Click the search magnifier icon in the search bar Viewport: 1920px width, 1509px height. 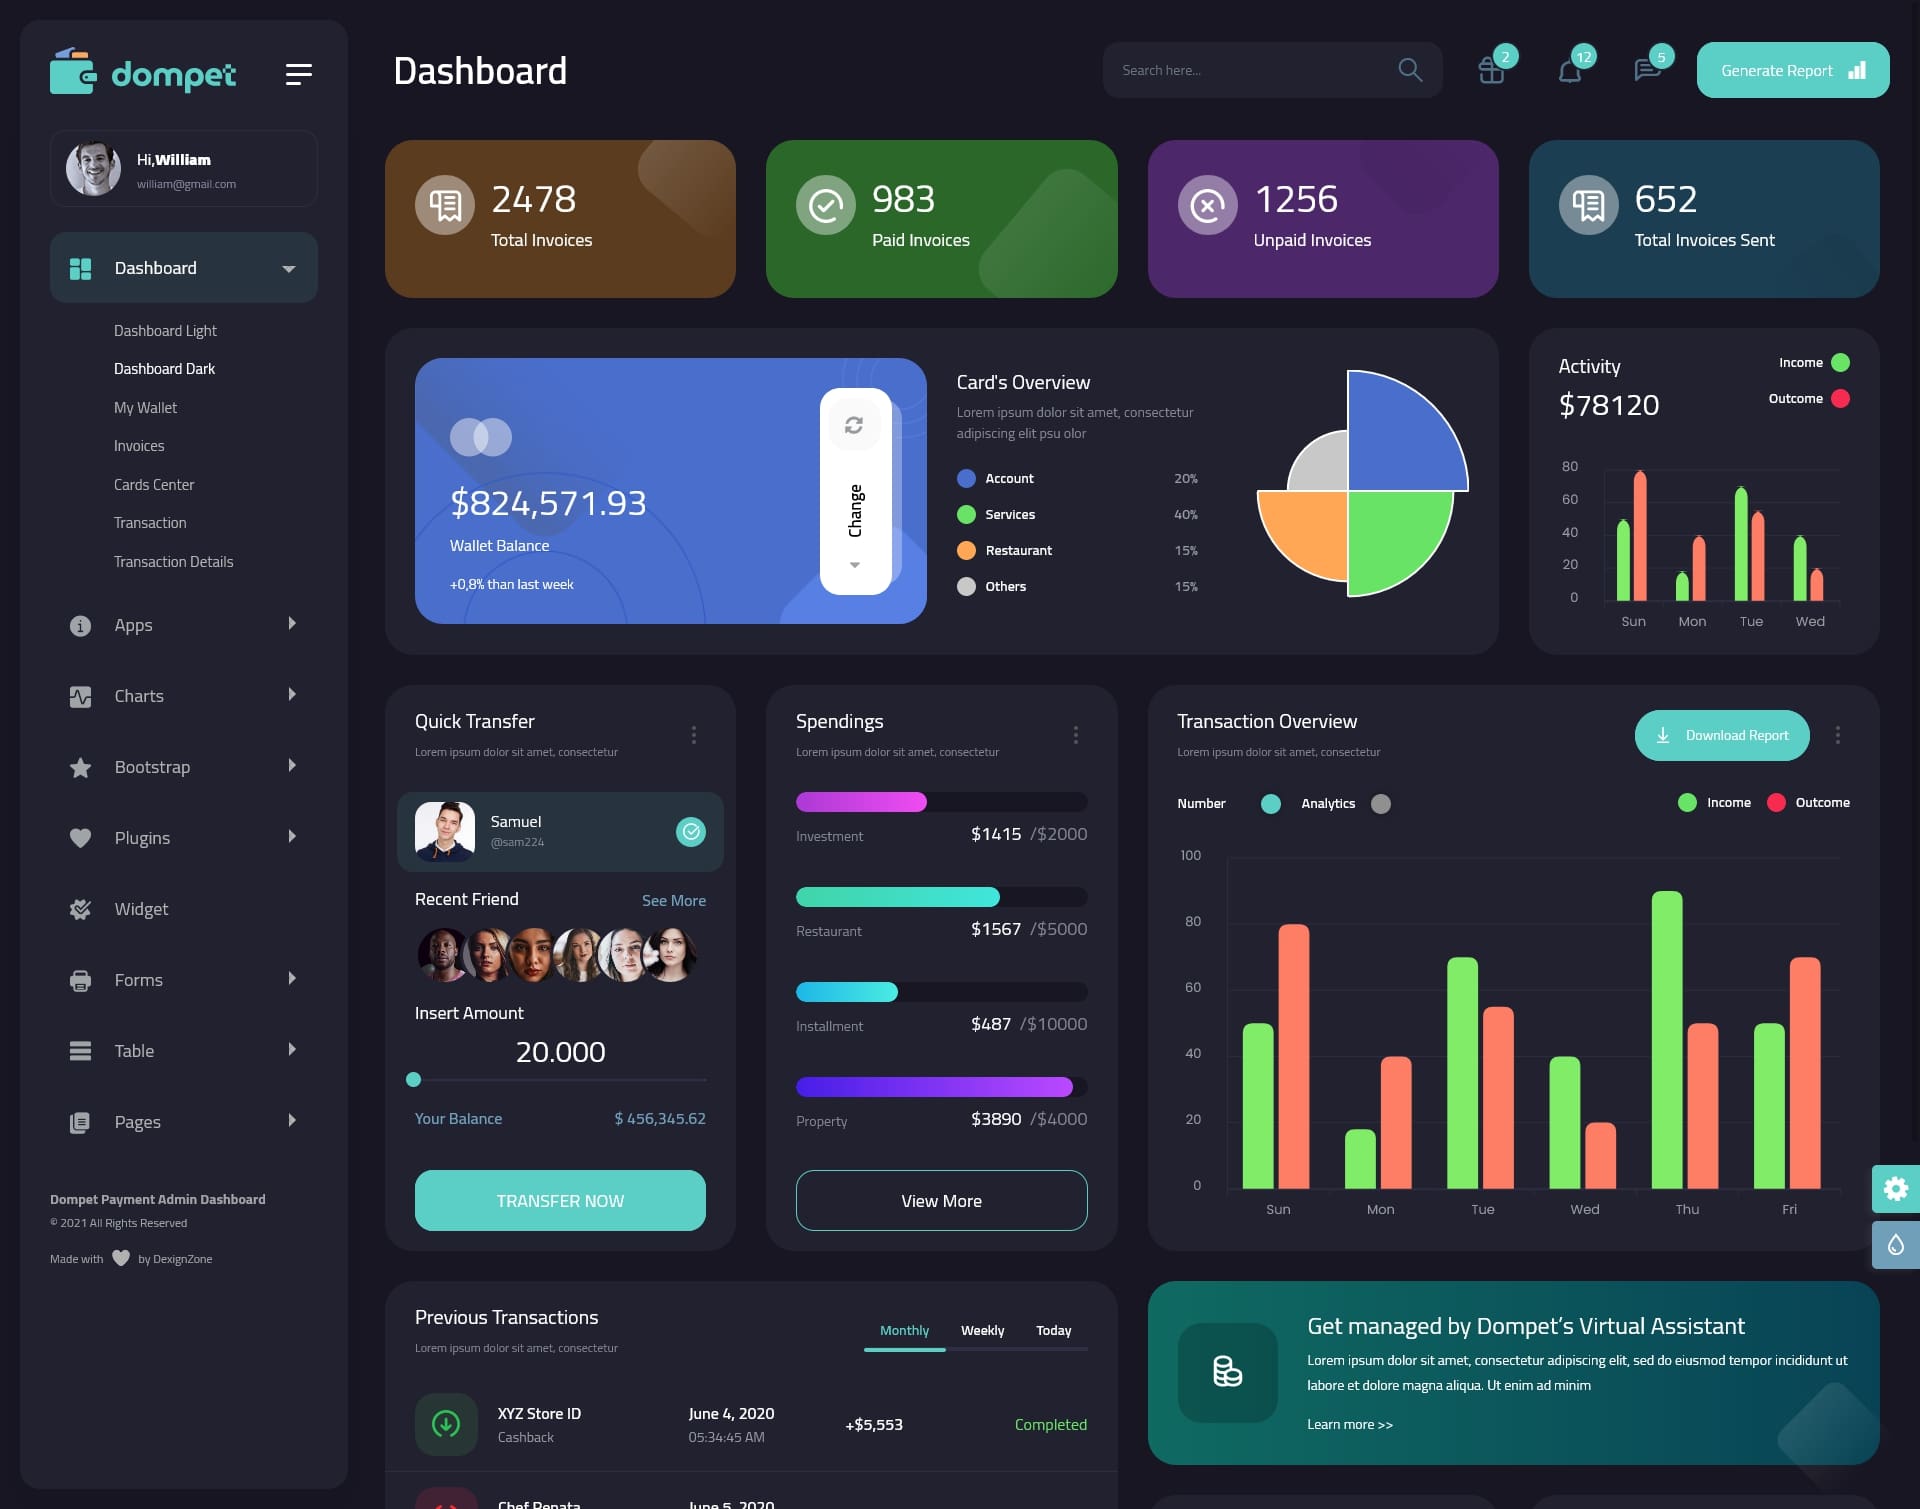click(1410, 70)
